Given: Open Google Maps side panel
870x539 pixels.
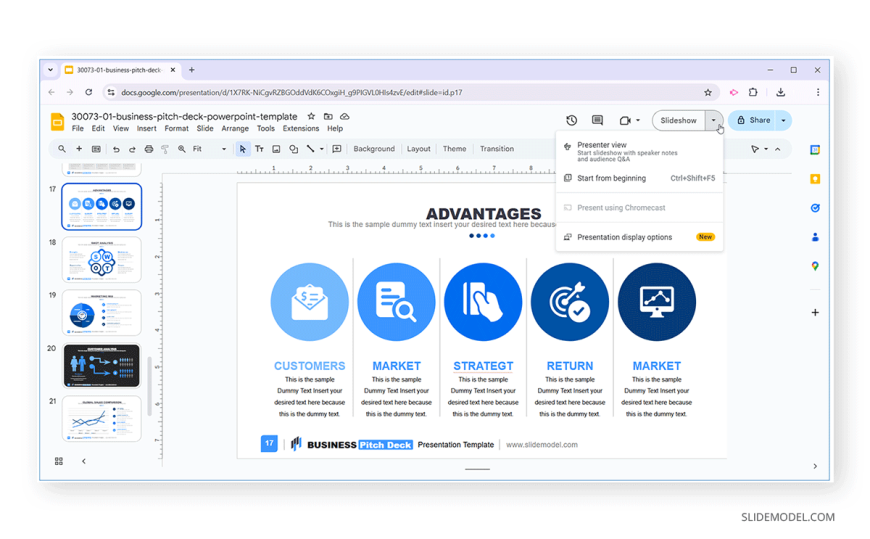Looking at the screenshot, I should click(815, 266).
